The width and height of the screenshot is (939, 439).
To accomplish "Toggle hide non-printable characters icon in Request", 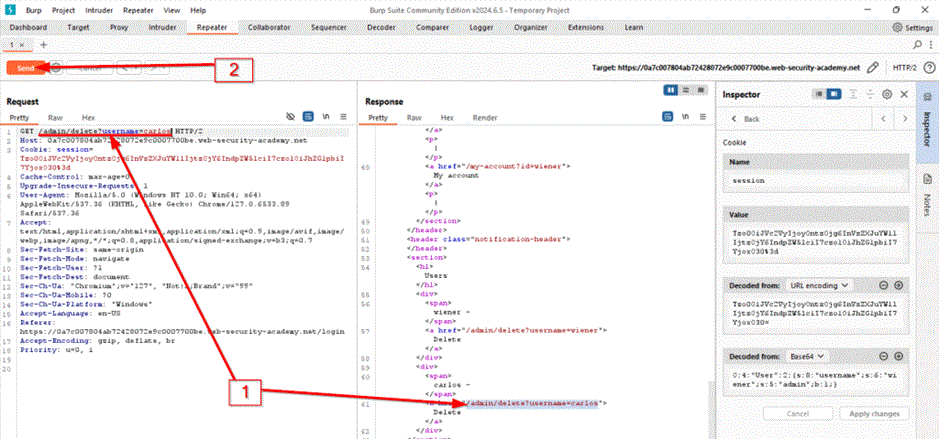I will pyautogui.click(x=290, y=117).
